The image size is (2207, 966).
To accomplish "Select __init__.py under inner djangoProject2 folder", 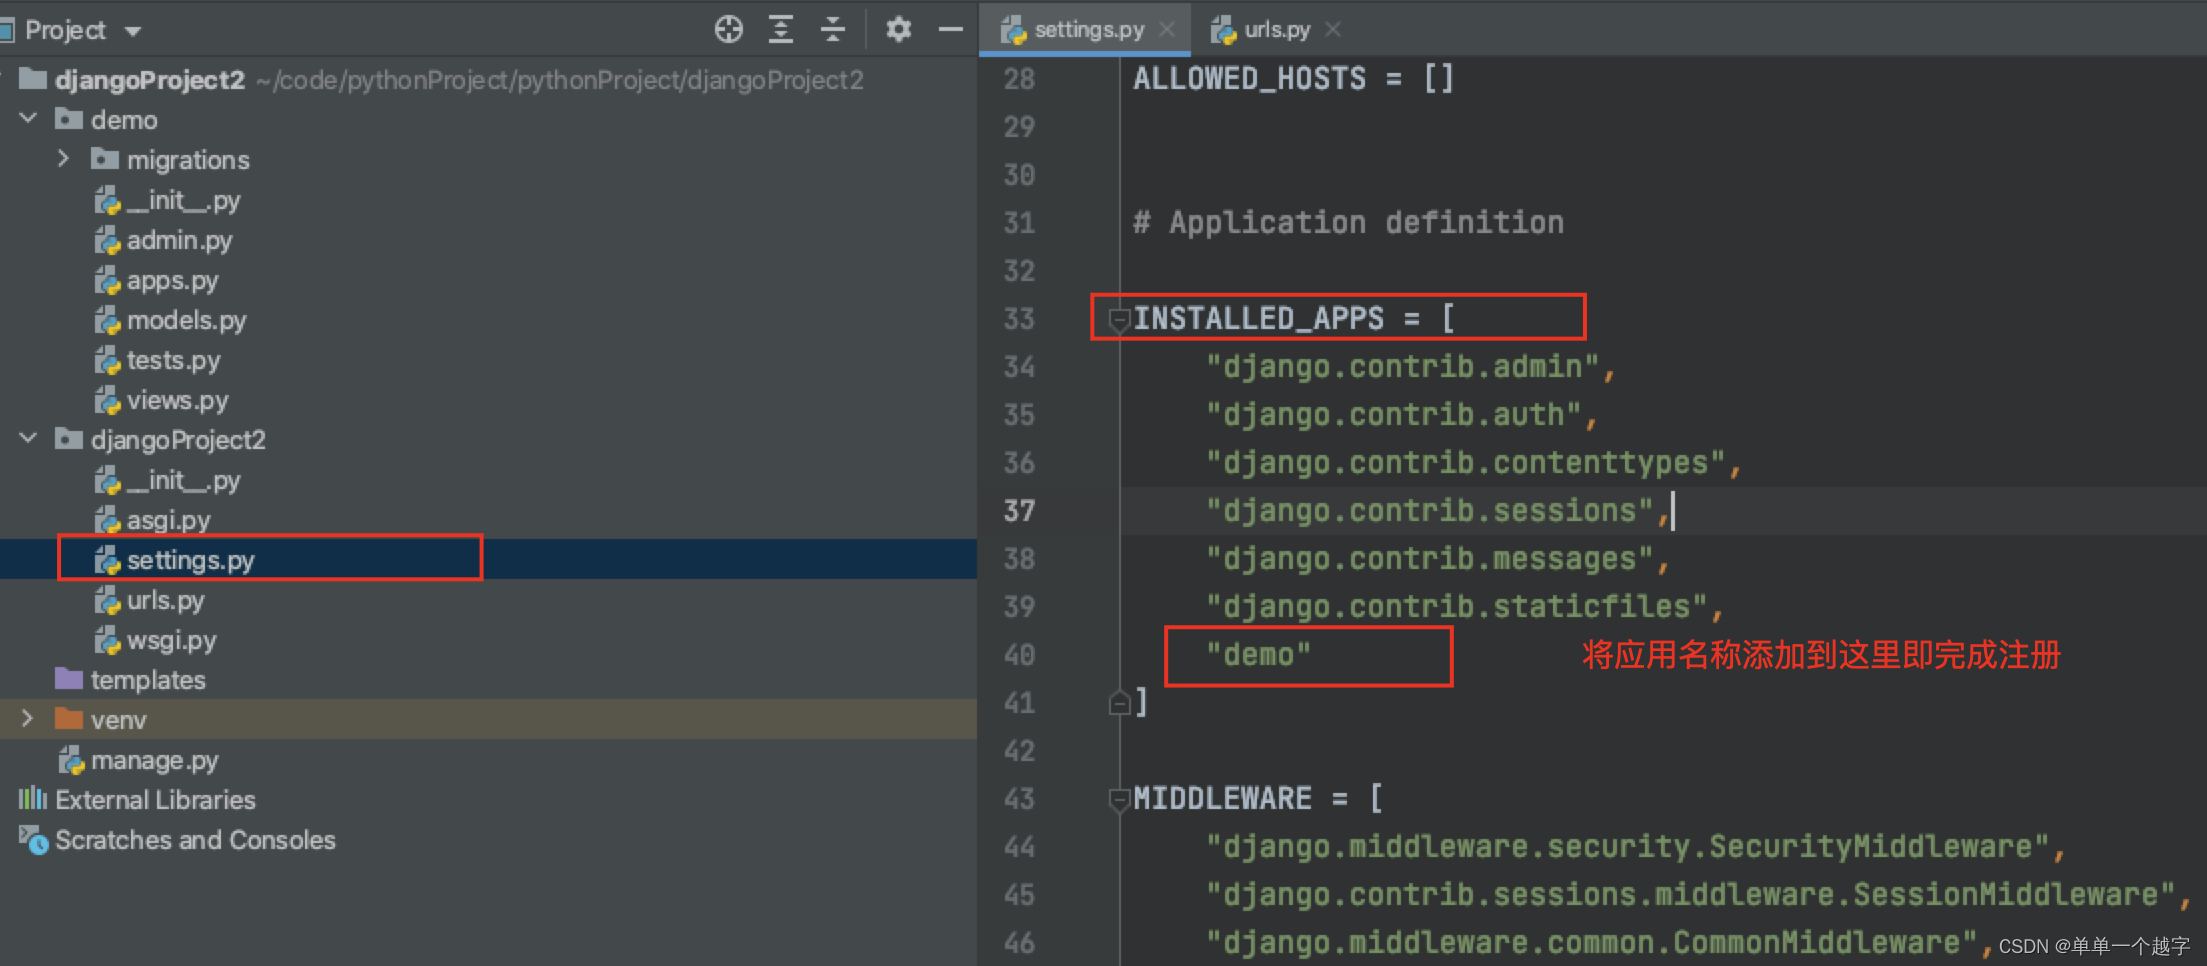I will coord(168,480).
